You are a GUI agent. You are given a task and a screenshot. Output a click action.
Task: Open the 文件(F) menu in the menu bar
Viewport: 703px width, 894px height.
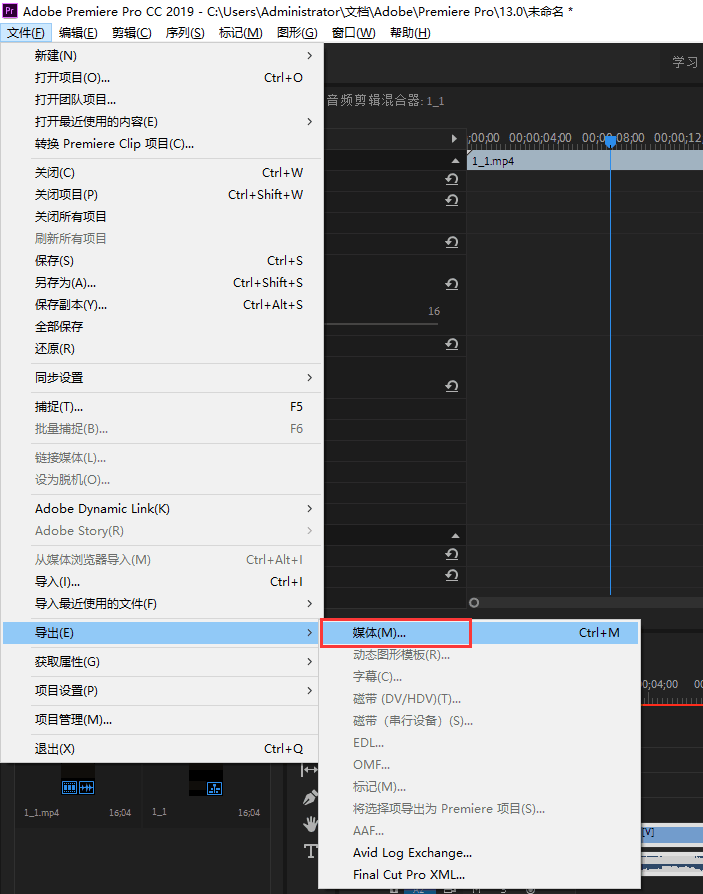(x=26, y=32)
